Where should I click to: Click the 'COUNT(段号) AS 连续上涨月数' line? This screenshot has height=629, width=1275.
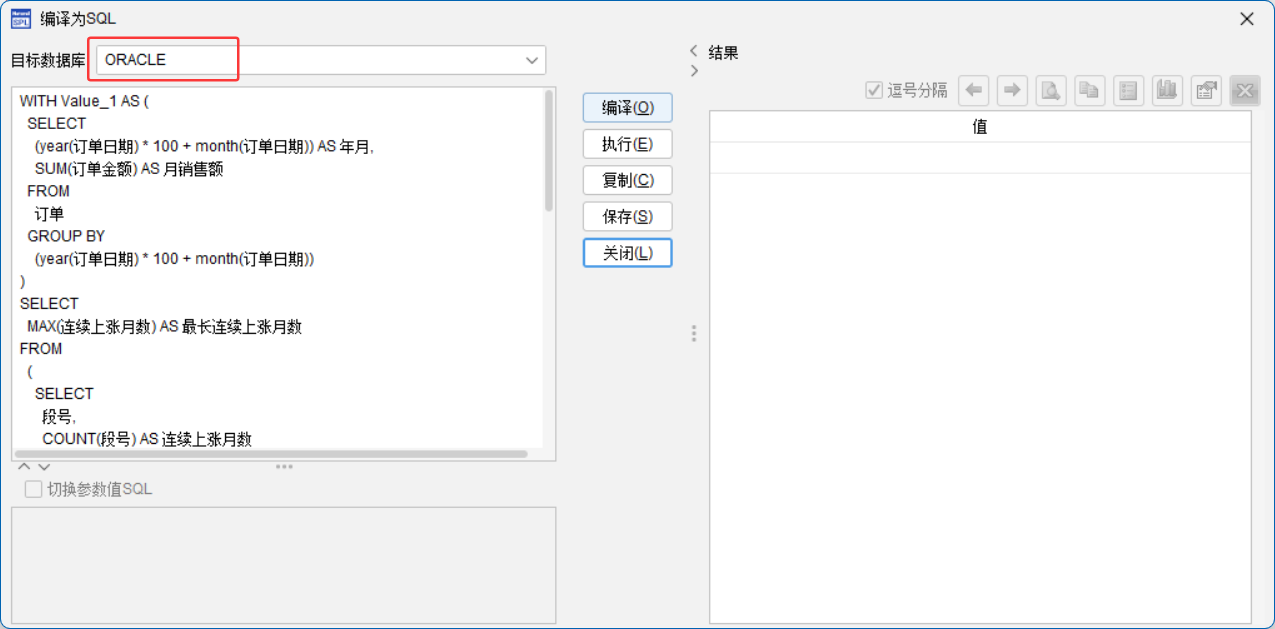tap(147, 439)
